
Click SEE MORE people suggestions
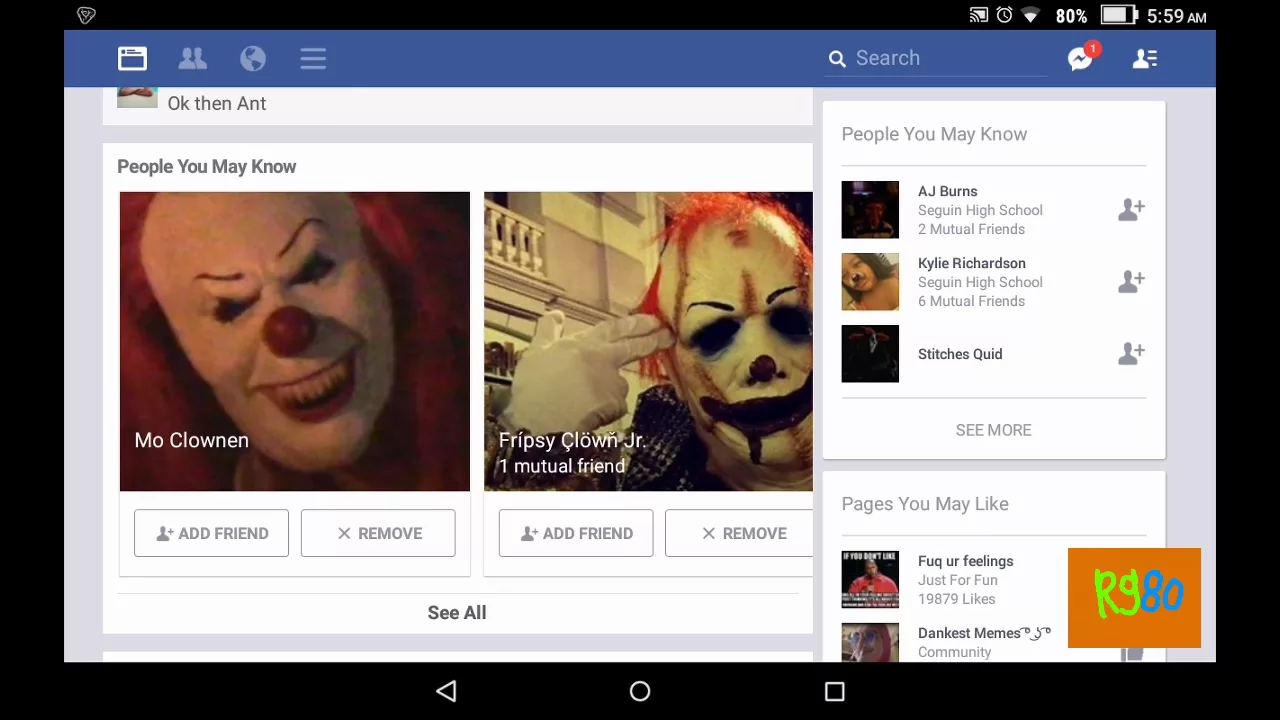coord(993,430)
